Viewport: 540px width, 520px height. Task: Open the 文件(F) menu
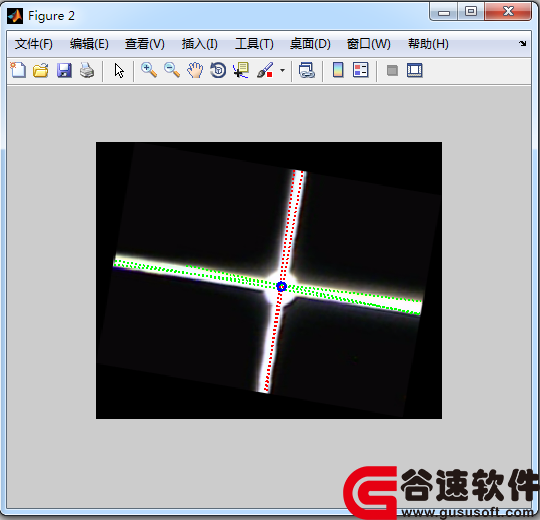point(34,44)
